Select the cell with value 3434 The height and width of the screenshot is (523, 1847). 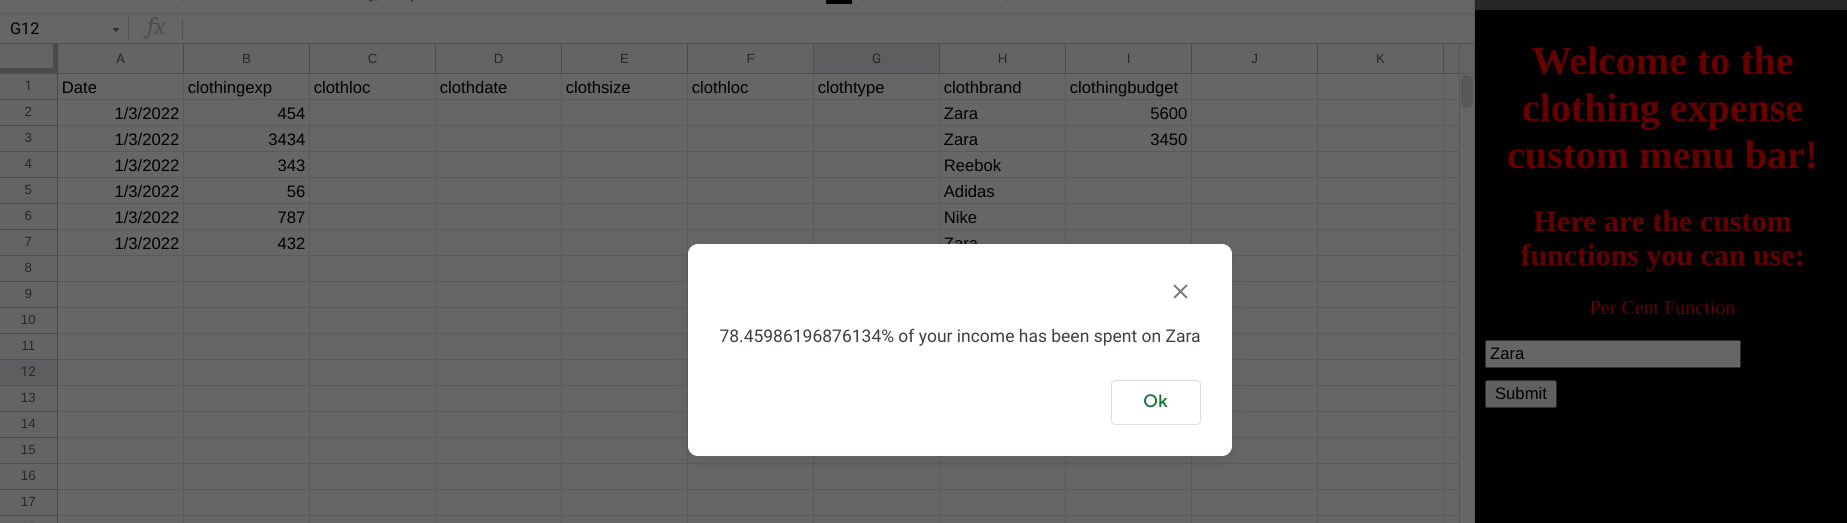point(246,140)
